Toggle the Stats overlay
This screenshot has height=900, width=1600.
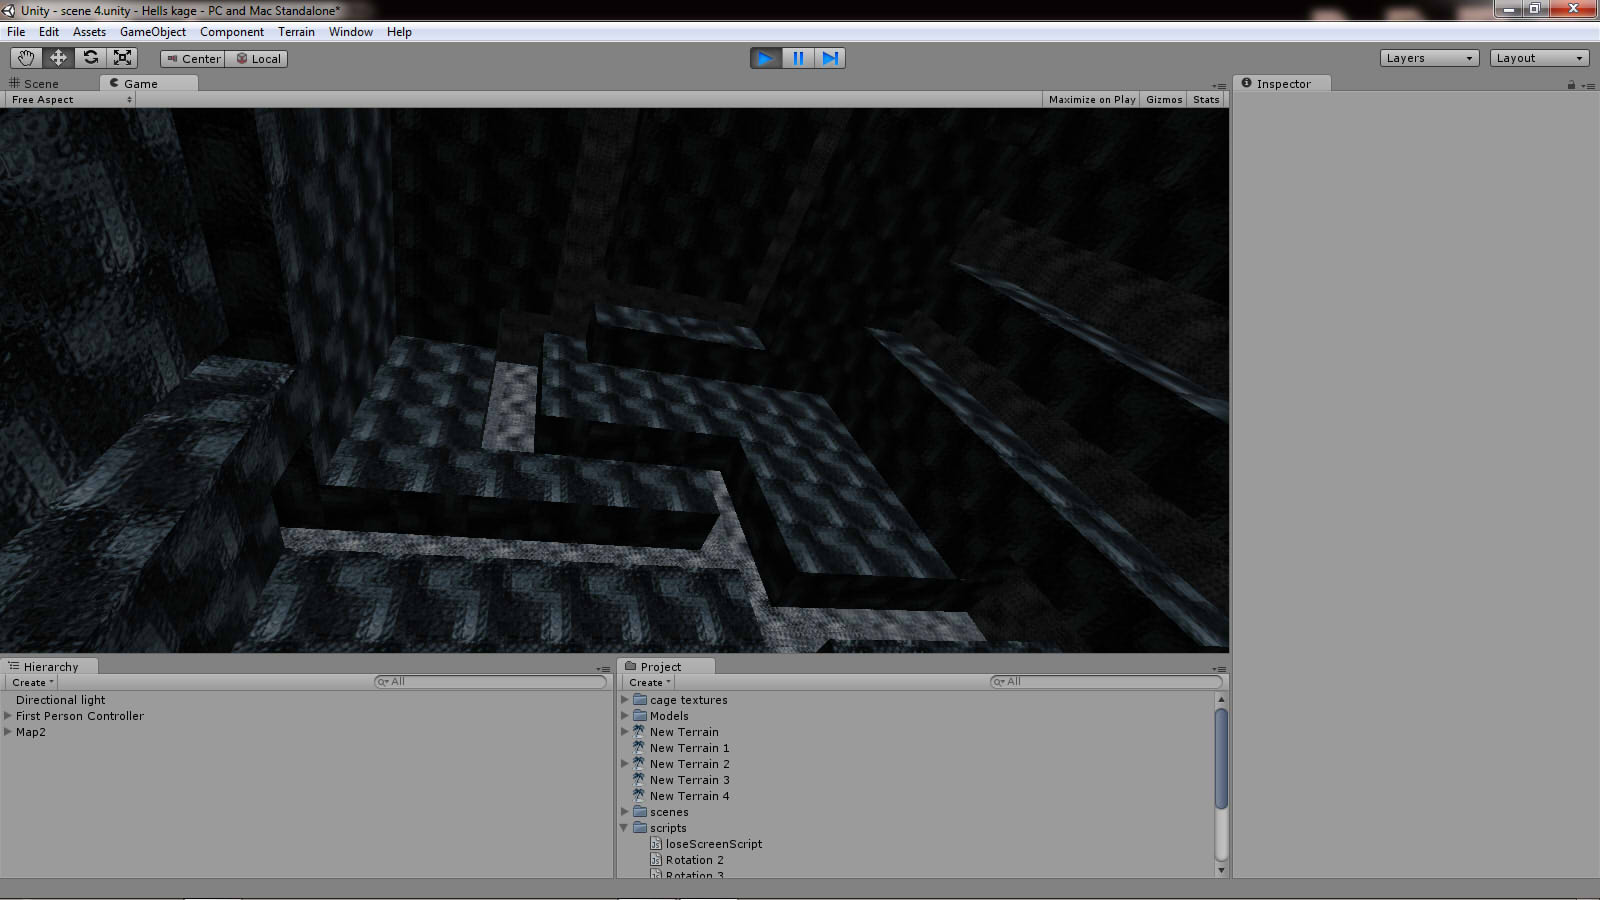tap(1206, 99)
